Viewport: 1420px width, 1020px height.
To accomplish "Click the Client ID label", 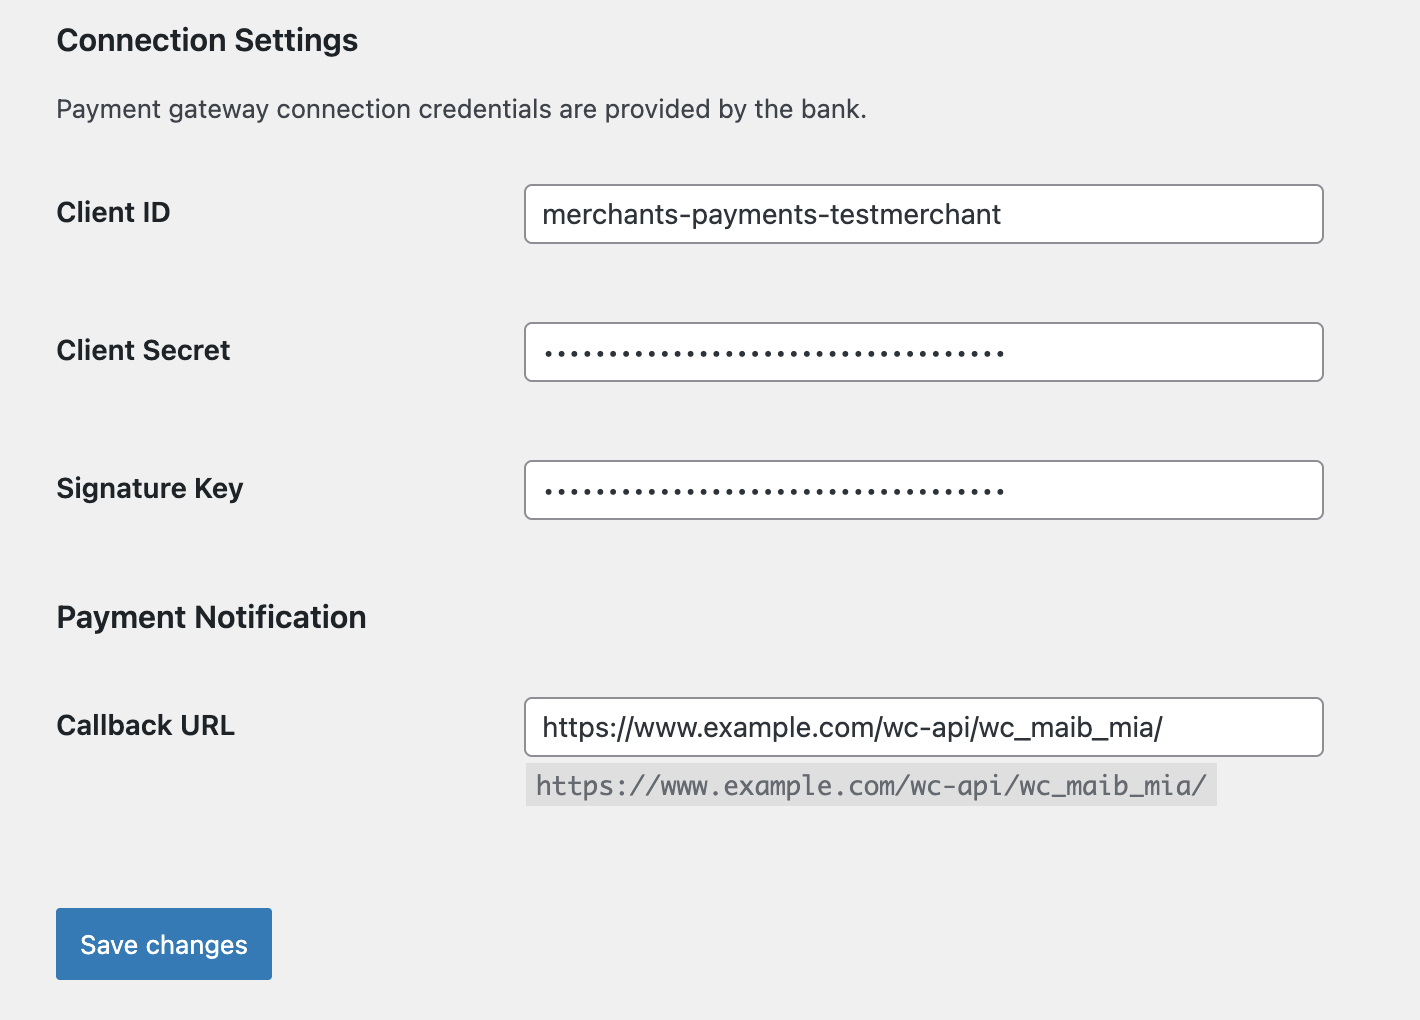I will click(113, 212).
